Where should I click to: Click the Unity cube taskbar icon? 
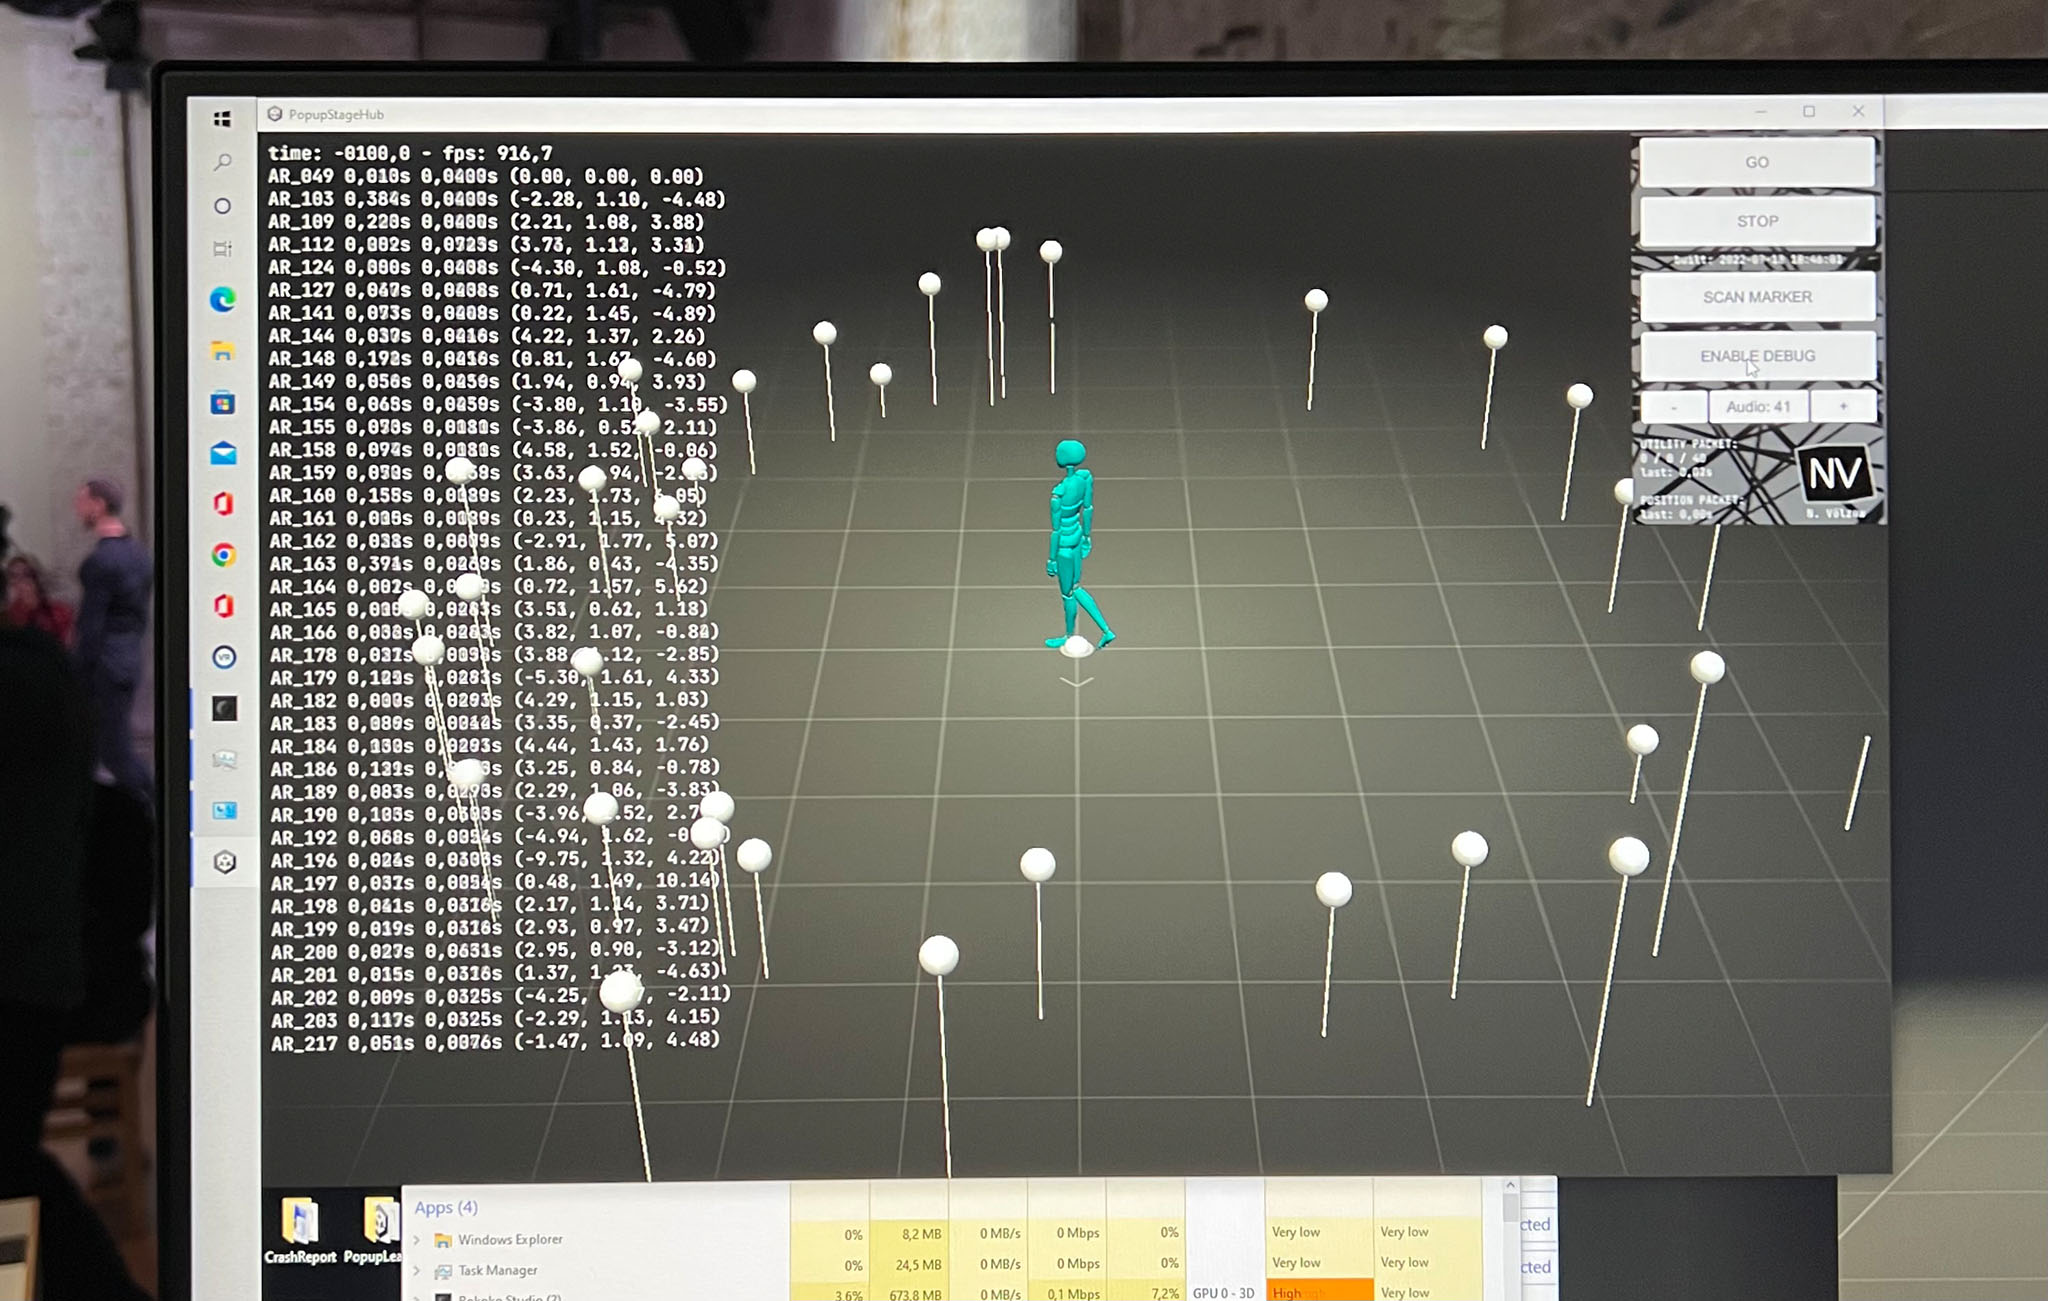(x=225, y=862)
